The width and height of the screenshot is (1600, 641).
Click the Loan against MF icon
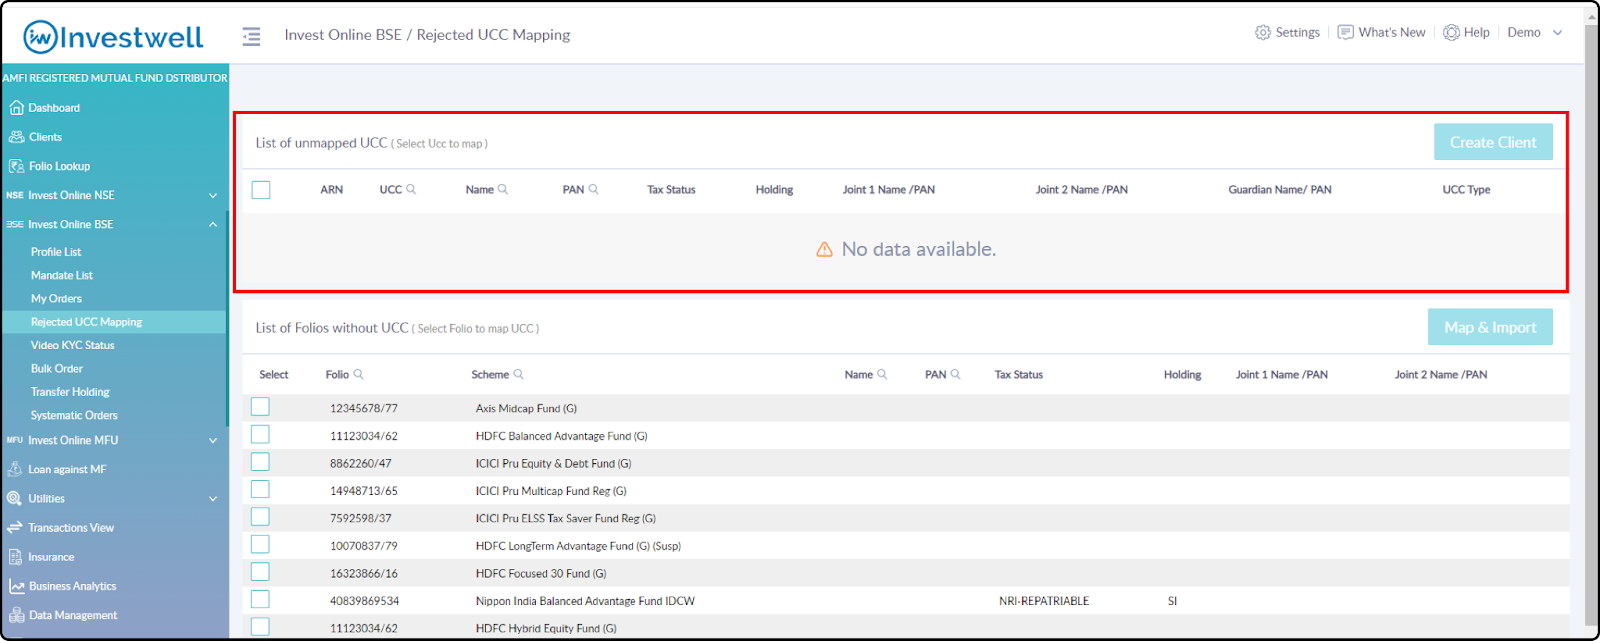point(15,469)
